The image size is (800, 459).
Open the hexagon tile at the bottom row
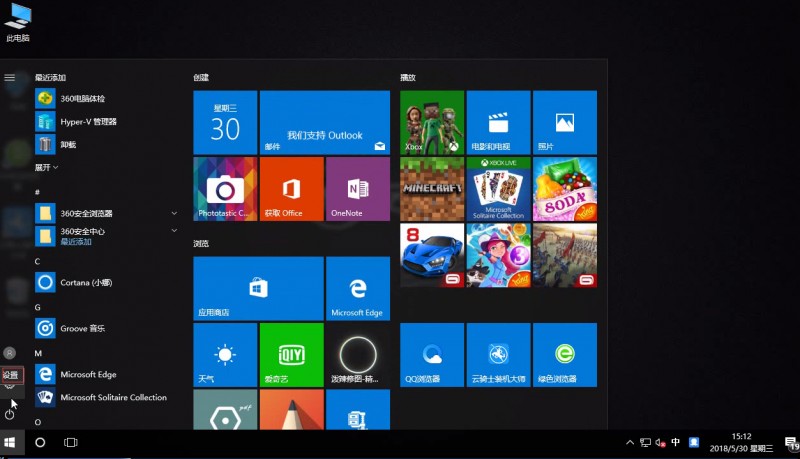[x=225, y=410]
